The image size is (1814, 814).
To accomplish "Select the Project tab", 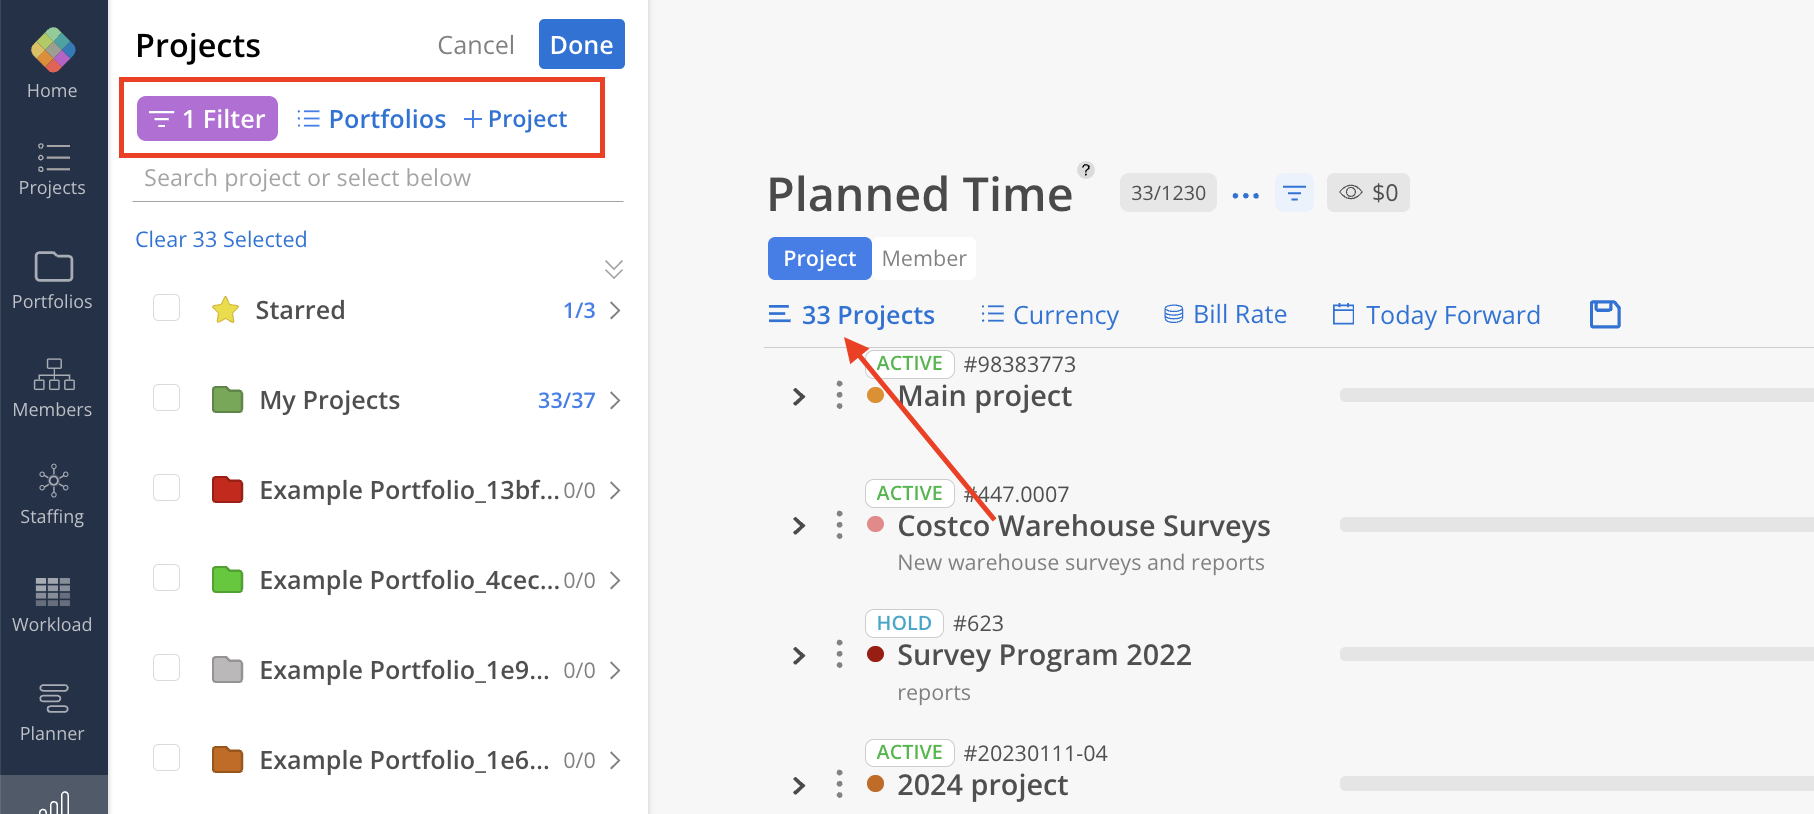I will click(x=819, y=259).
